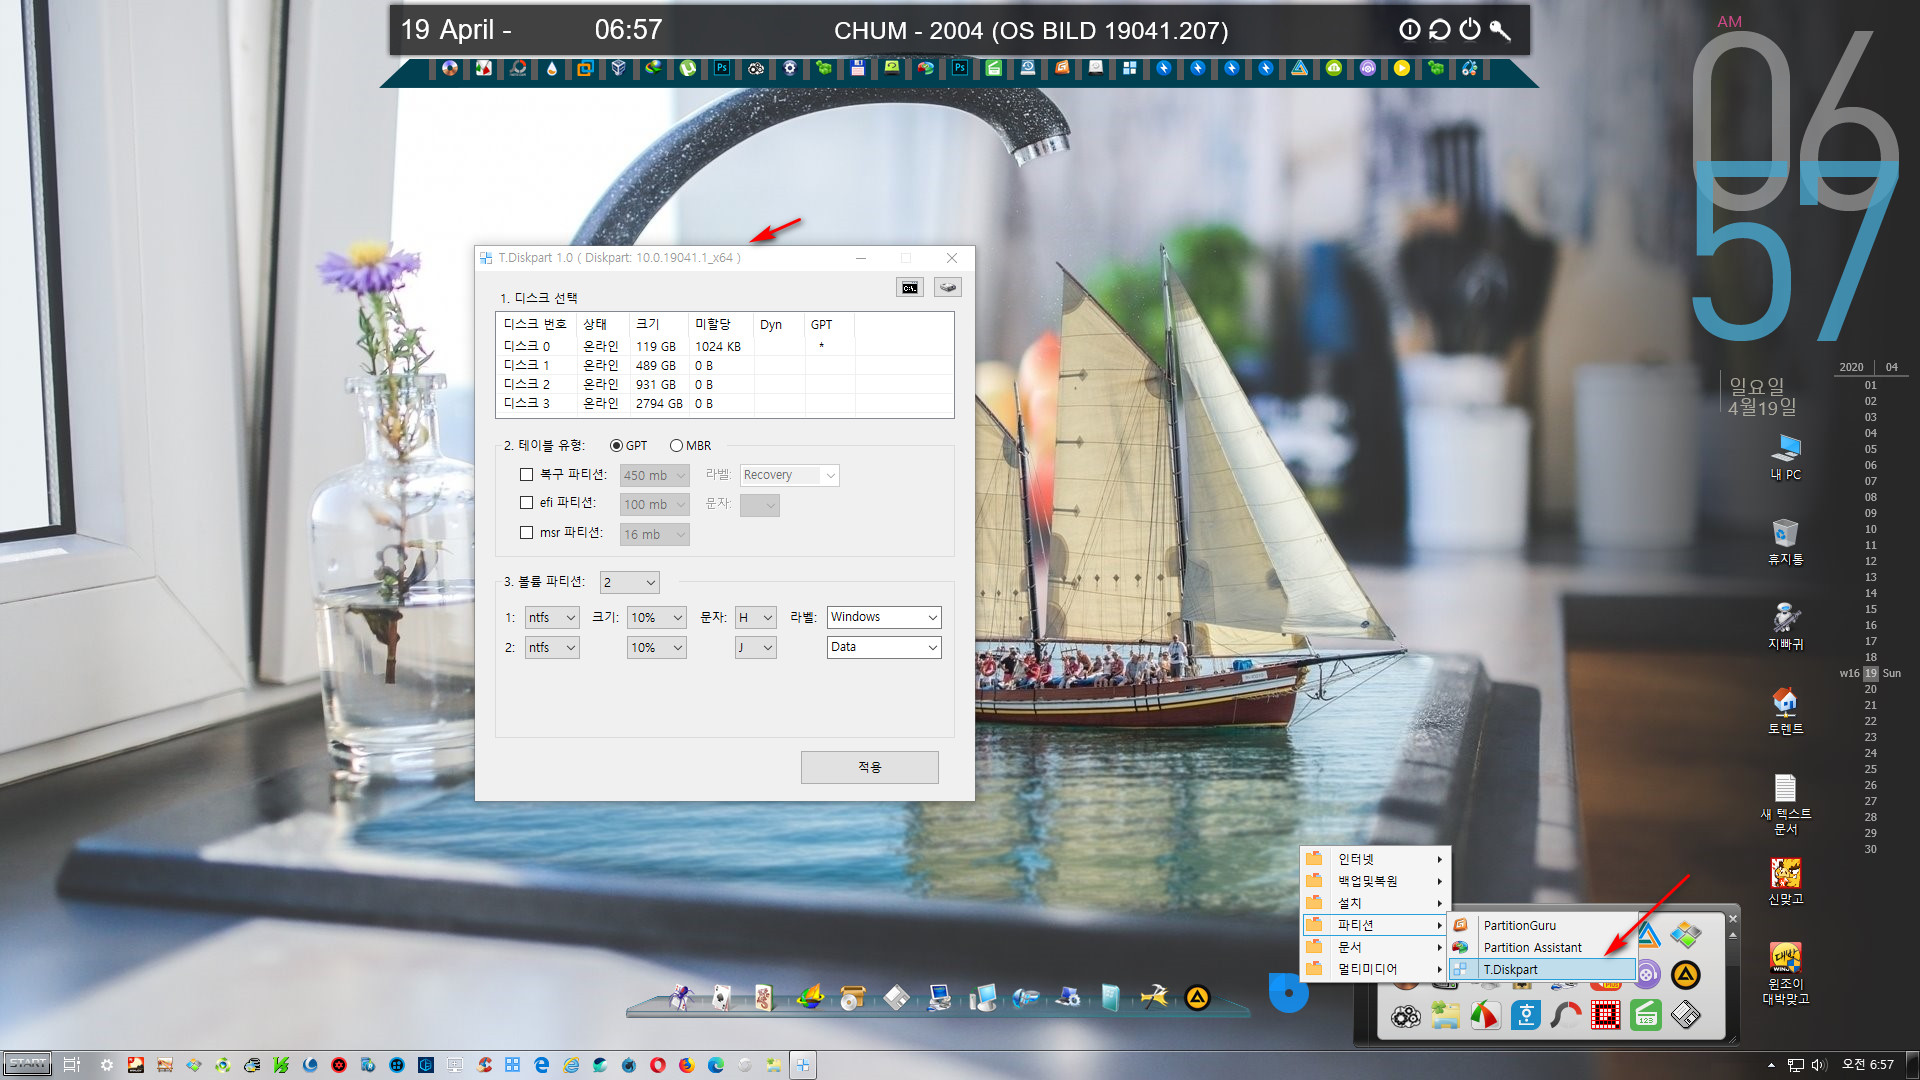
Task: Select 디스크 1 row in disk list
Action: coord(724,366)
